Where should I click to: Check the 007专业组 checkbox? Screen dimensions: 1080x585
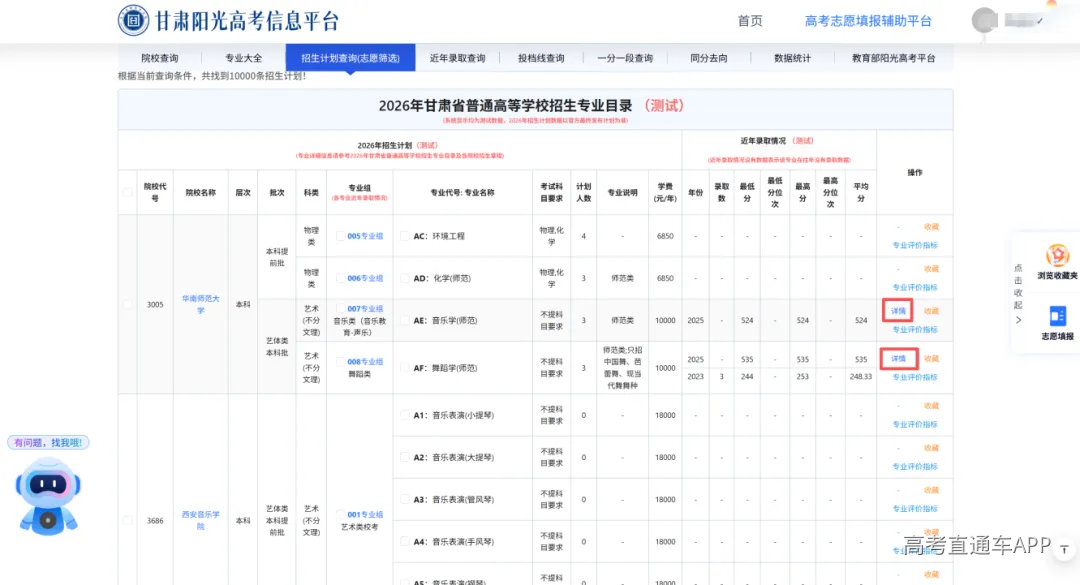click(x=340, y=309)
